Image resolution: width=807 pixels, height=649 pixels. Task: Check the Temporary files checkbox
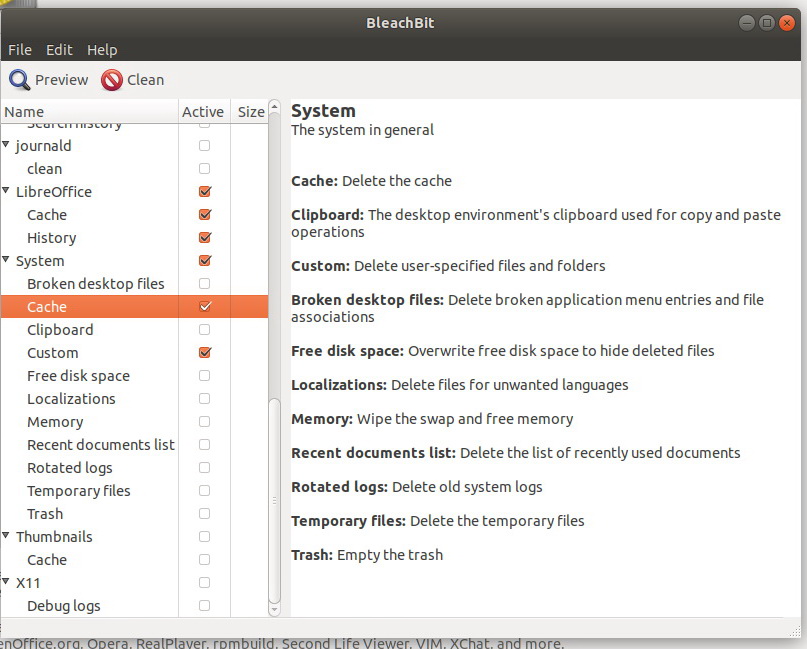[204, 490]
